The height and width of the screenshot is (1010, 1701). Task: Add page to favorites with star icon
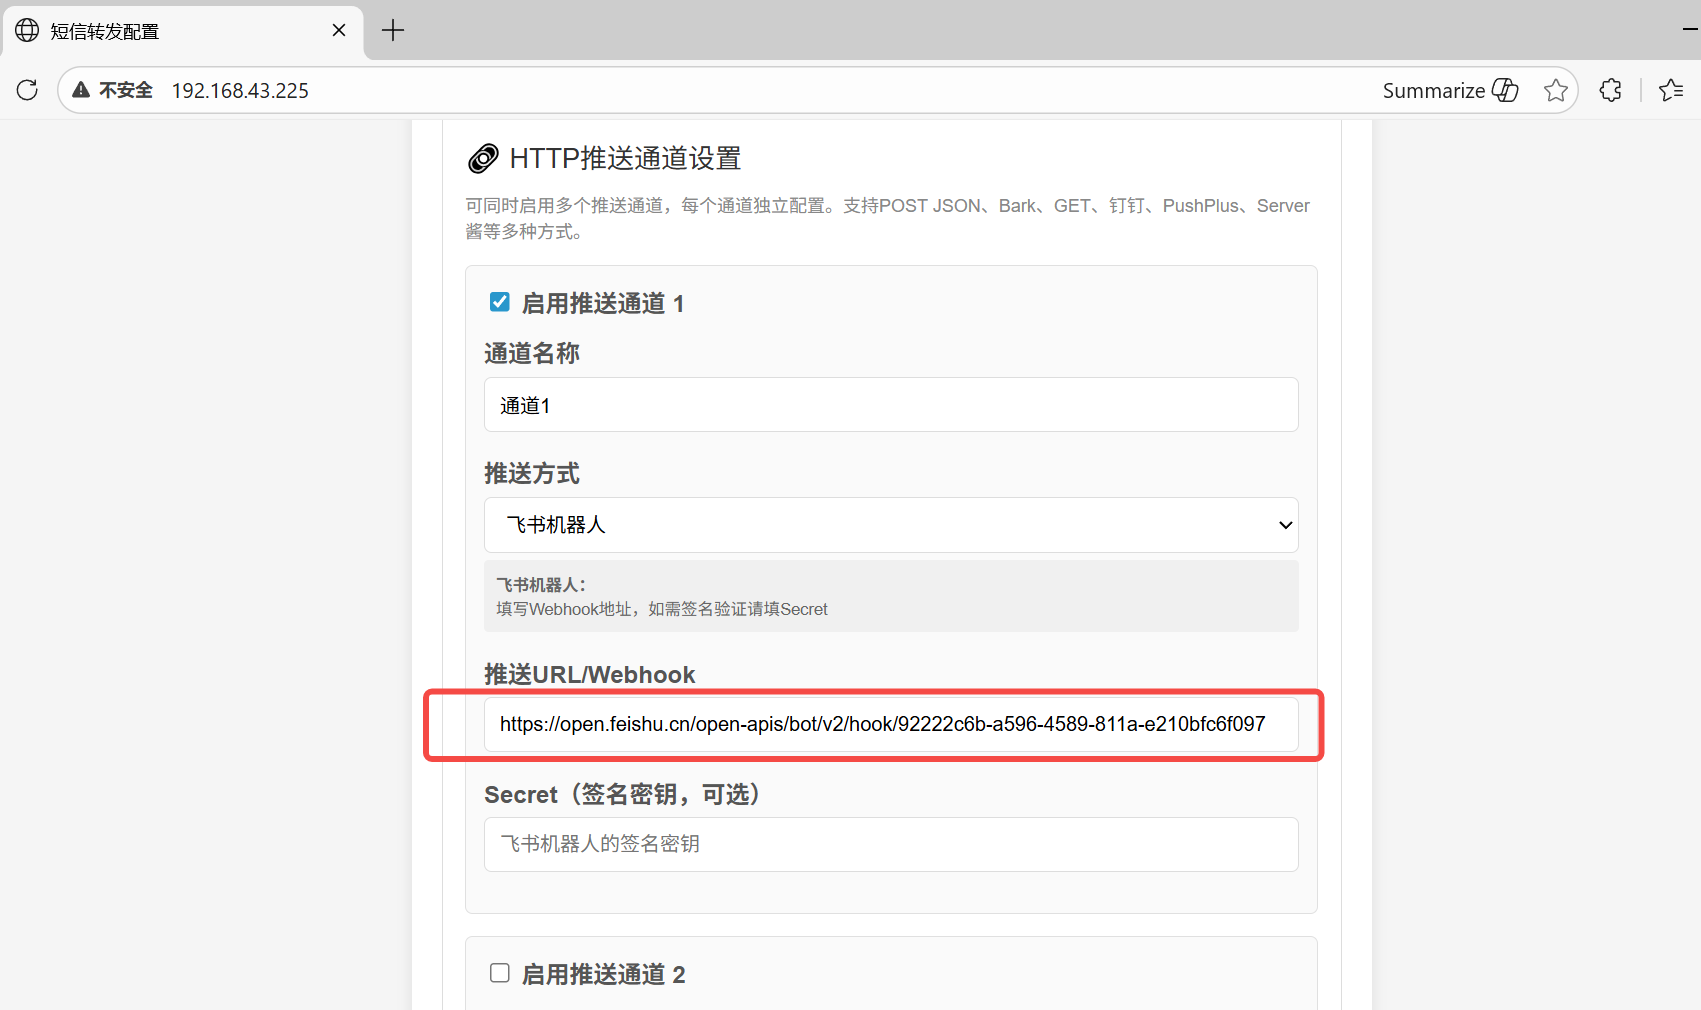1555,90
